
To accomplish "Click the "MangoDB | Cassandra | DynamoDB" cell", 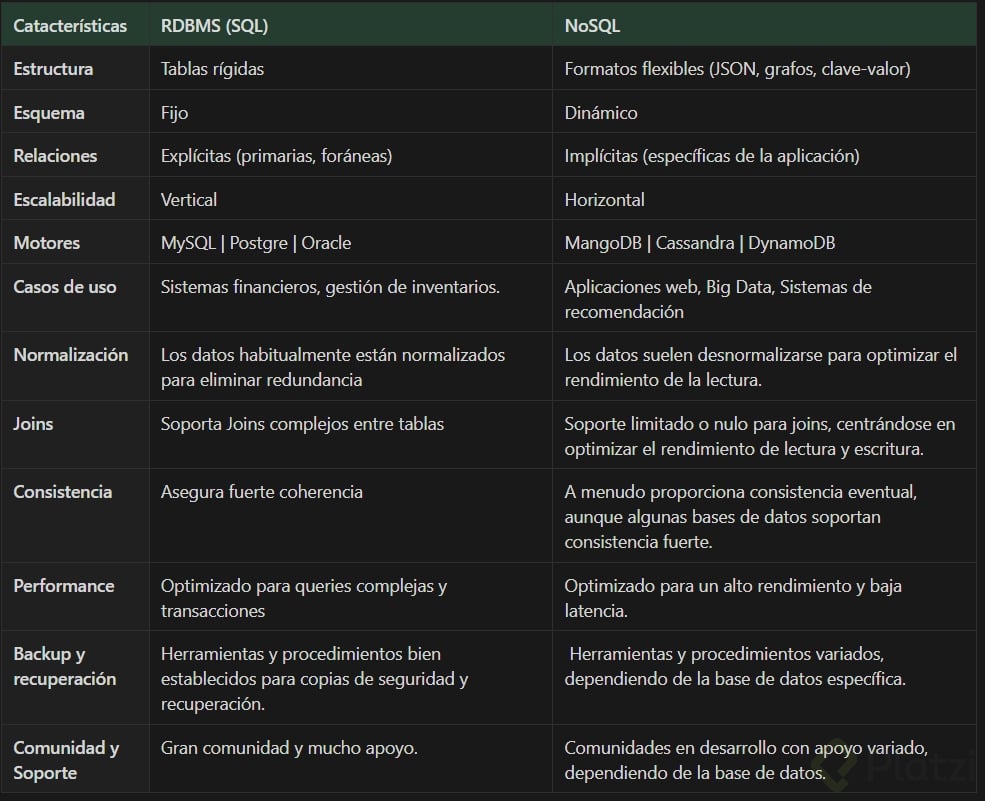I will coord(699,243).
